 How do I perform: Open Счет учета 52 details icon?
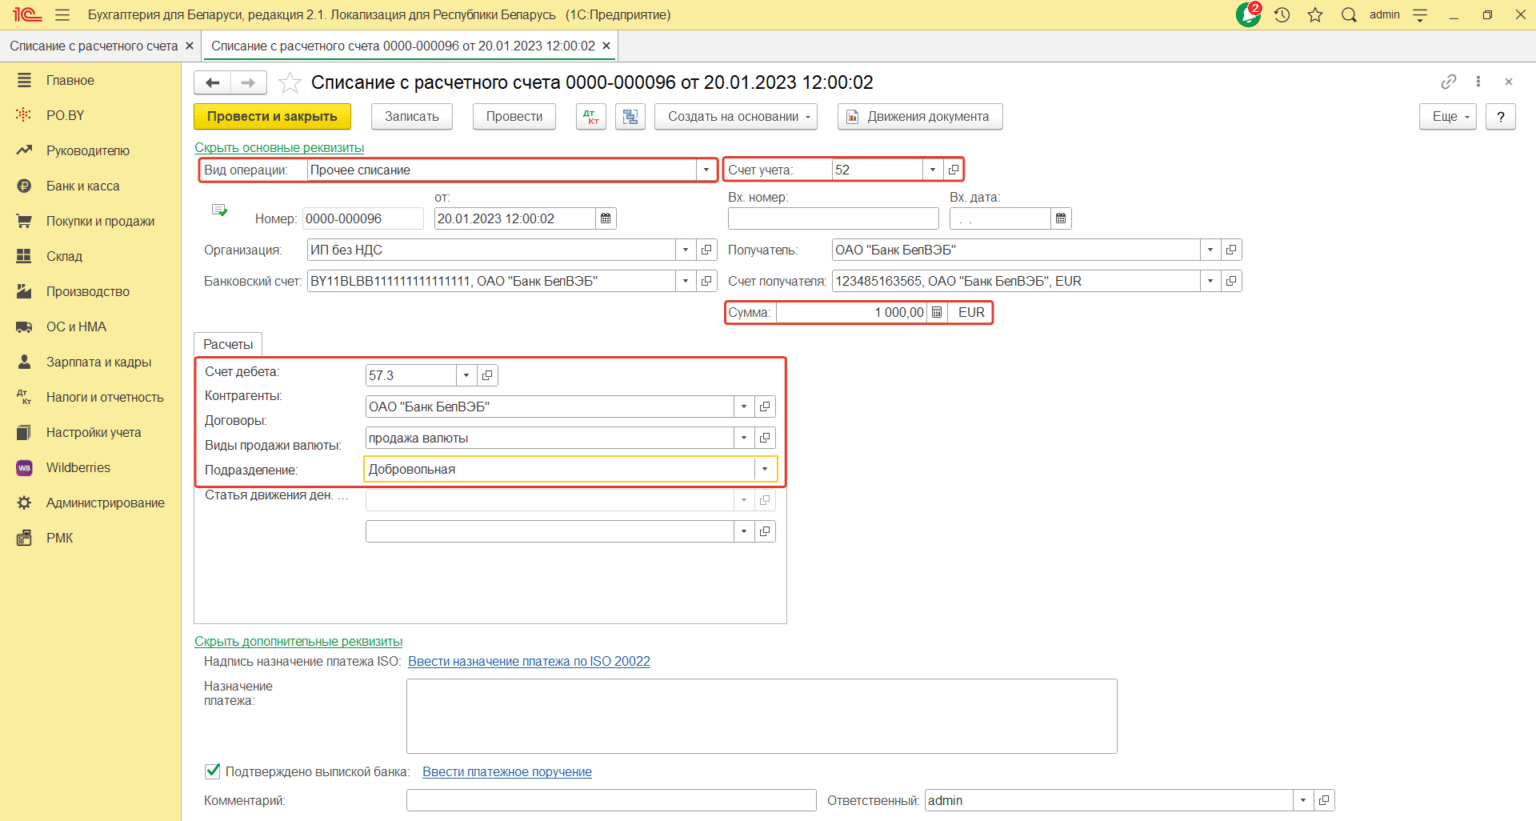(x=953, y=170)
